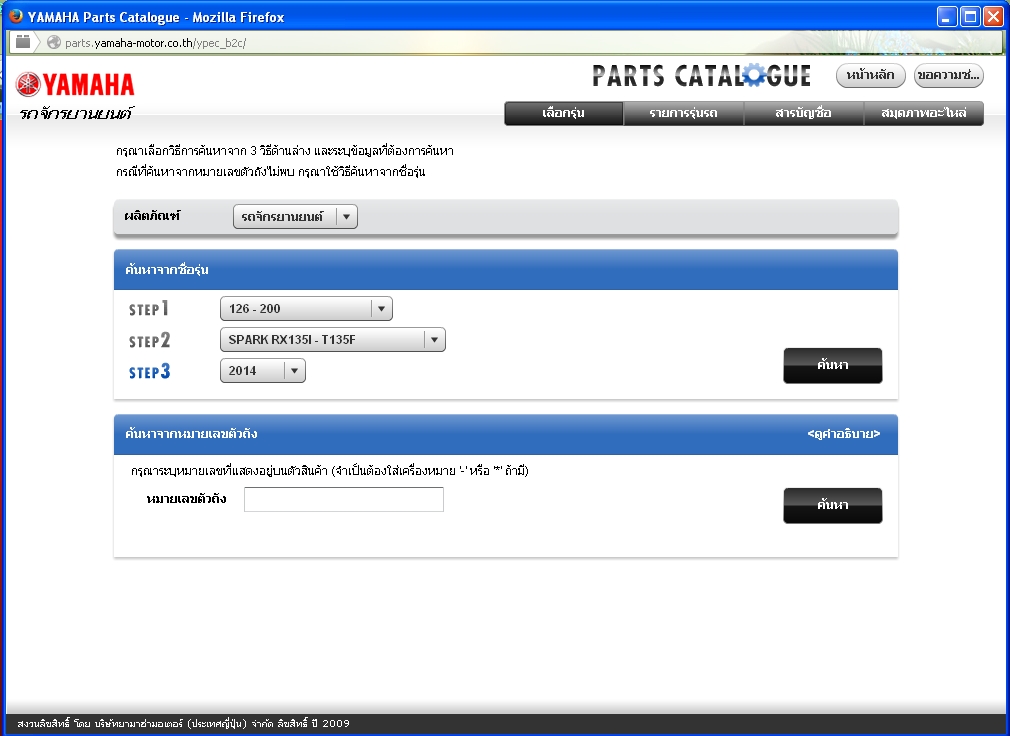Open the STEP 1 displacement dropdown showing 126 - 200
The height and width of the screenshot is (736, 1010).
(306, 308)
